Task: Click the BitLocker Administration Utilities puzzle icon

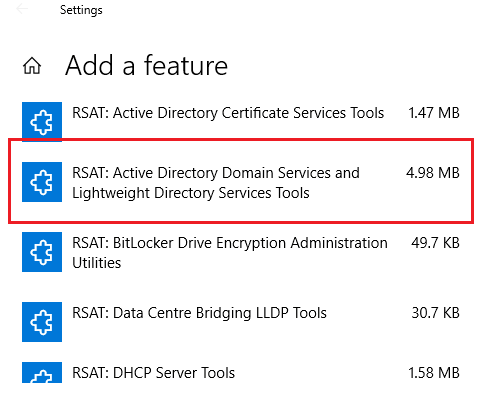Action: 42,252
